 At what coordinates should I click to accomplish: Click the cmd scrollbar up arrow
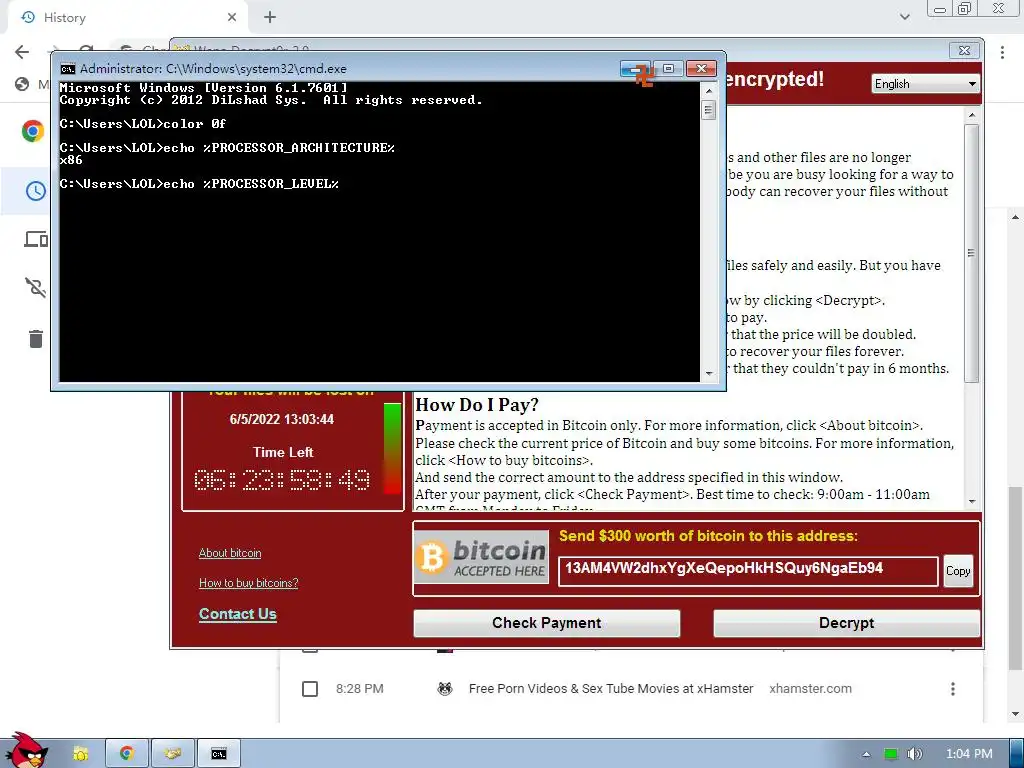pyautogui.click(x=709, y=91)
